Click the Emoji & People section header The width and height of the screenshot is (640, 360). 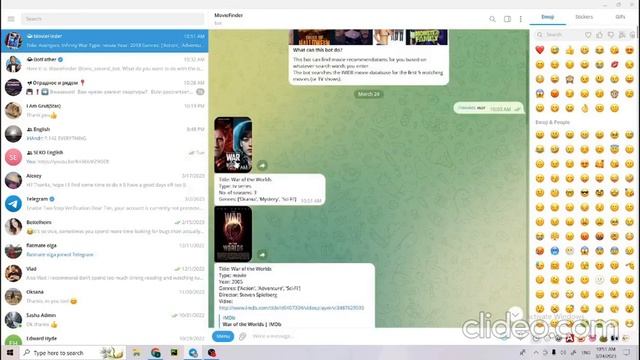click(x=552, y=122)
